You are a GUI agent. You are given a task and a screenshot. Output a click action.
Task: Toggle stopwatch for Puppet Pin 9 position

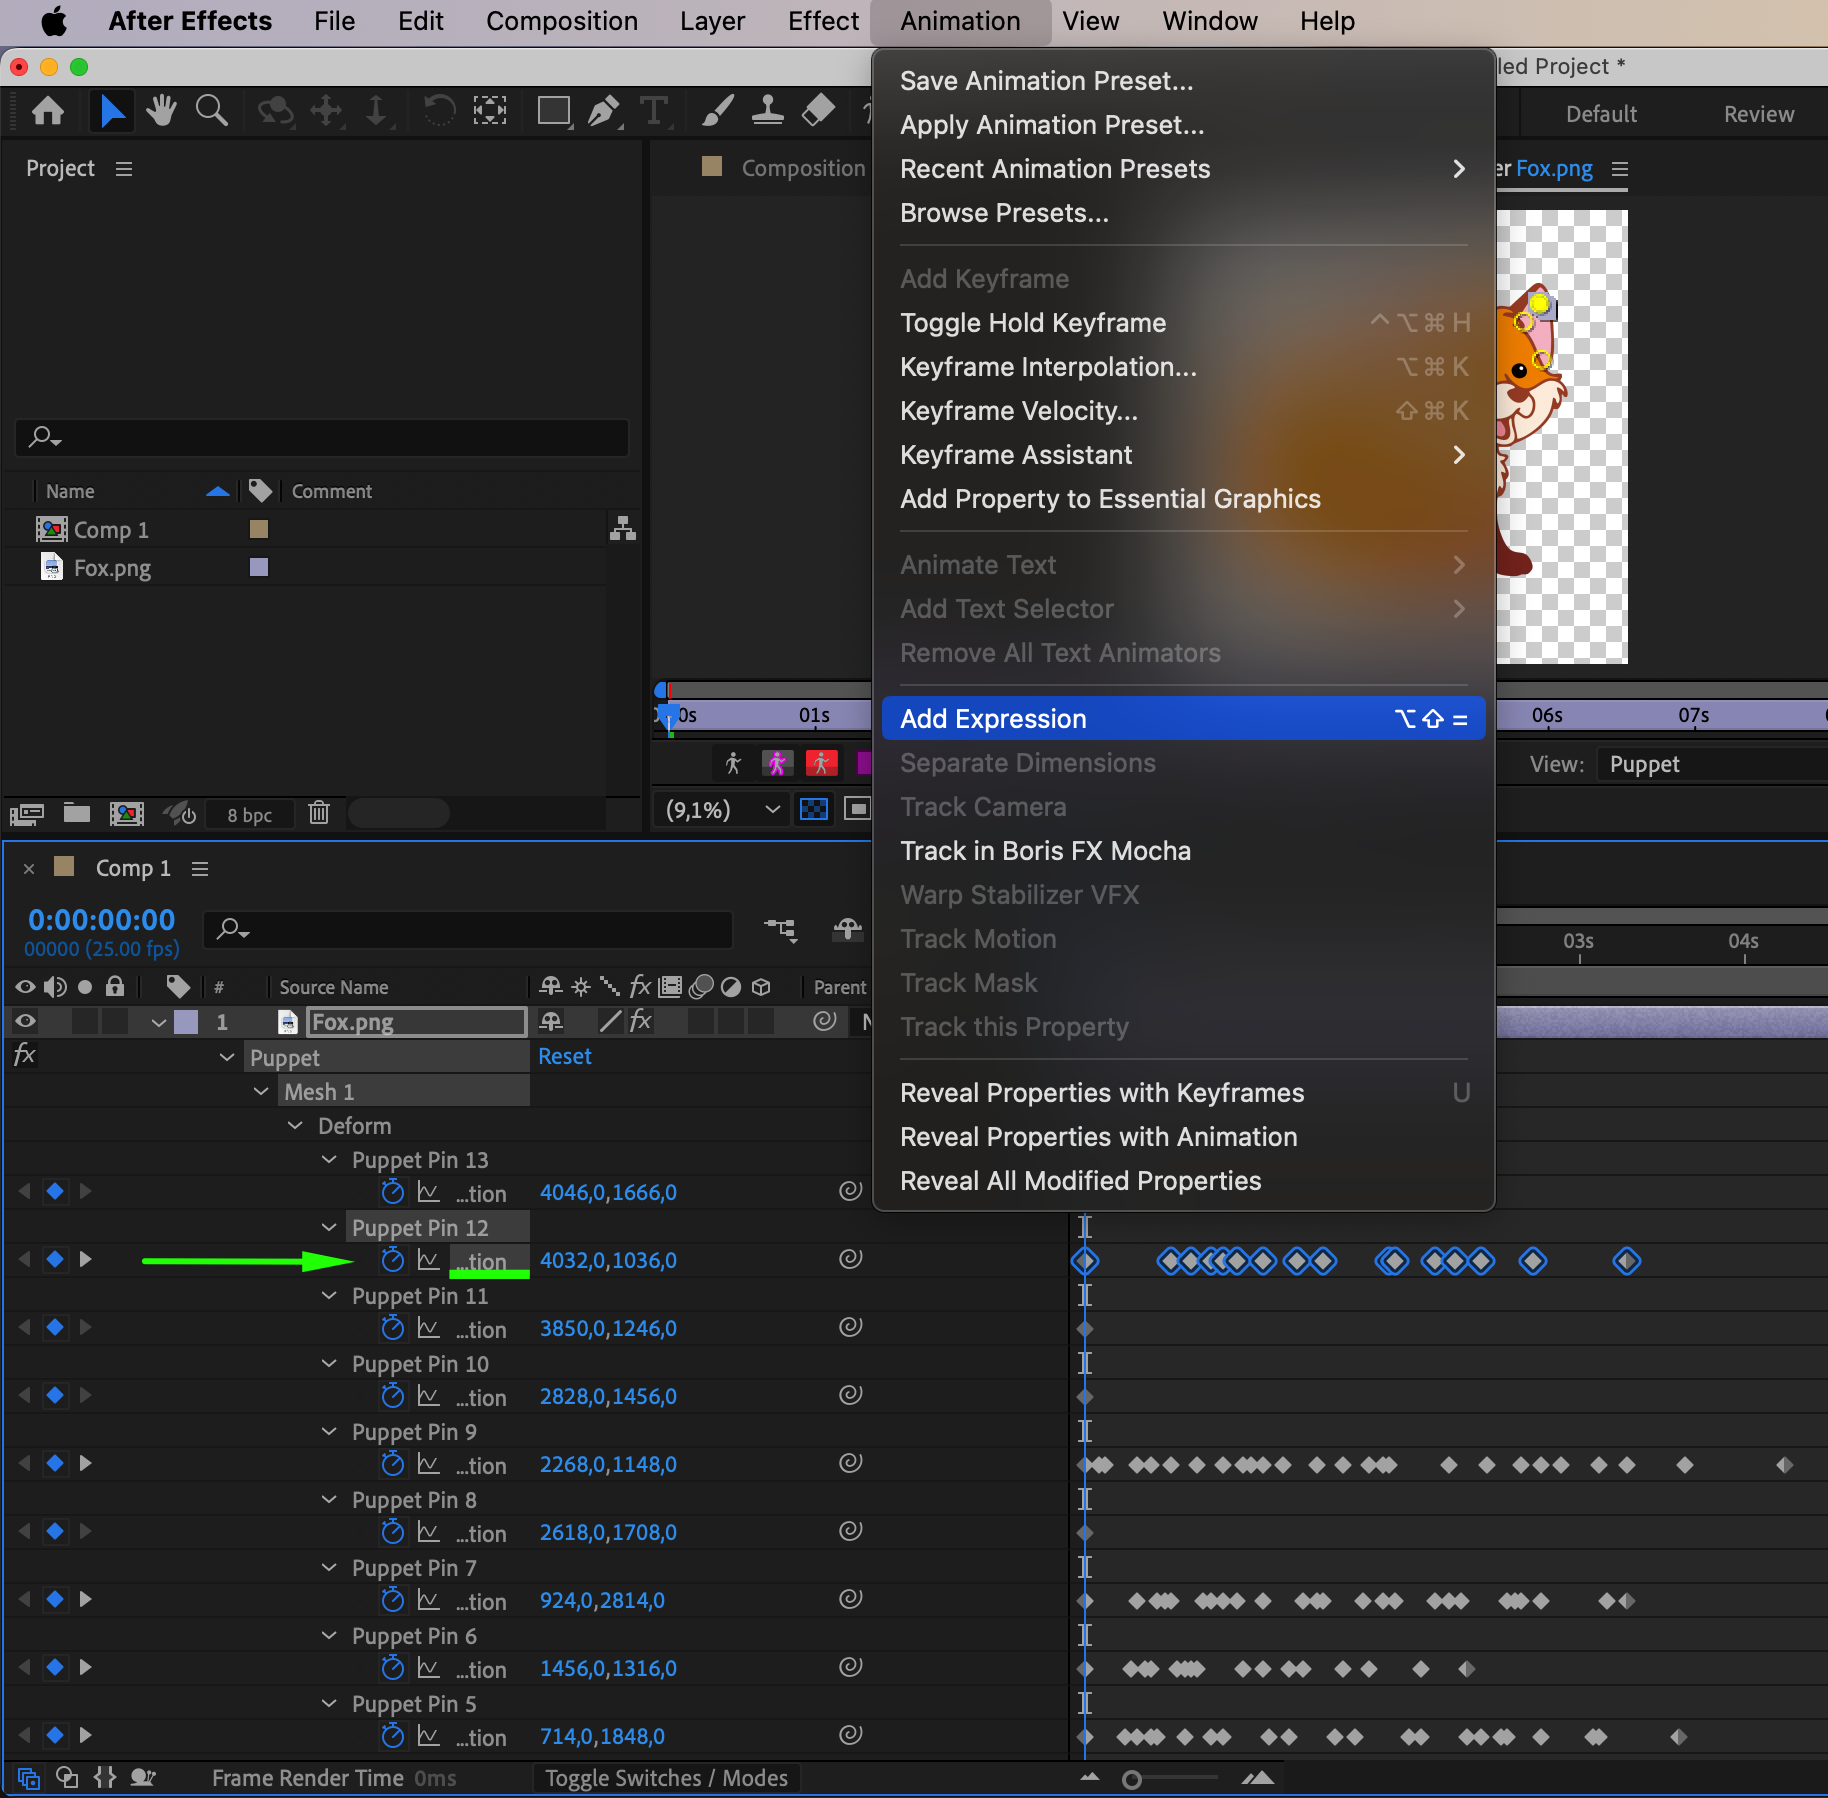coord(393,1464)
